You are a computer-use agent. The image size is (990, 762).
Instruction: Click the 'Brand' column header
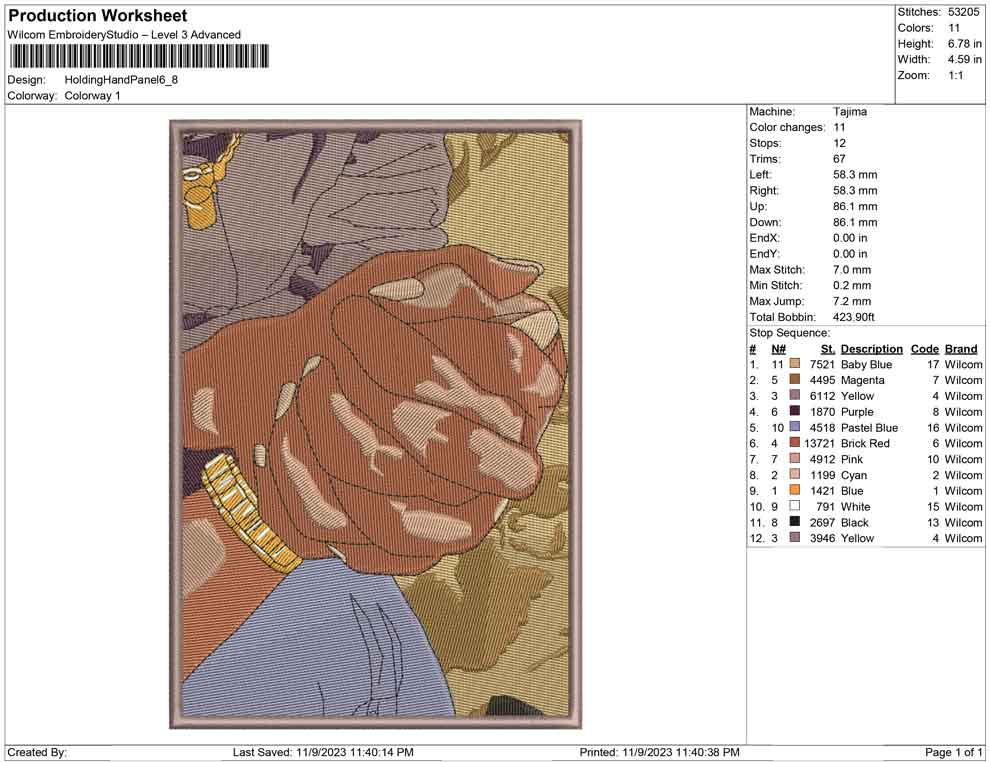(x=961, y=348)
